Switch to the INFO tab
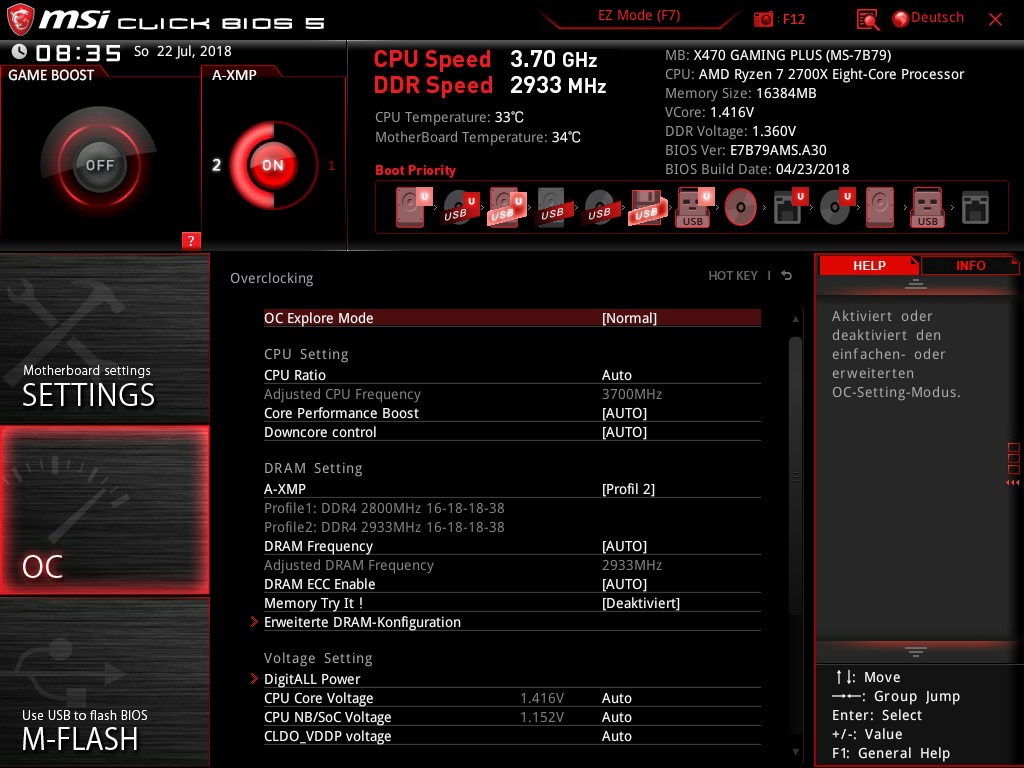The height and width of the screenshot is (768, 1024). [970, 265]
